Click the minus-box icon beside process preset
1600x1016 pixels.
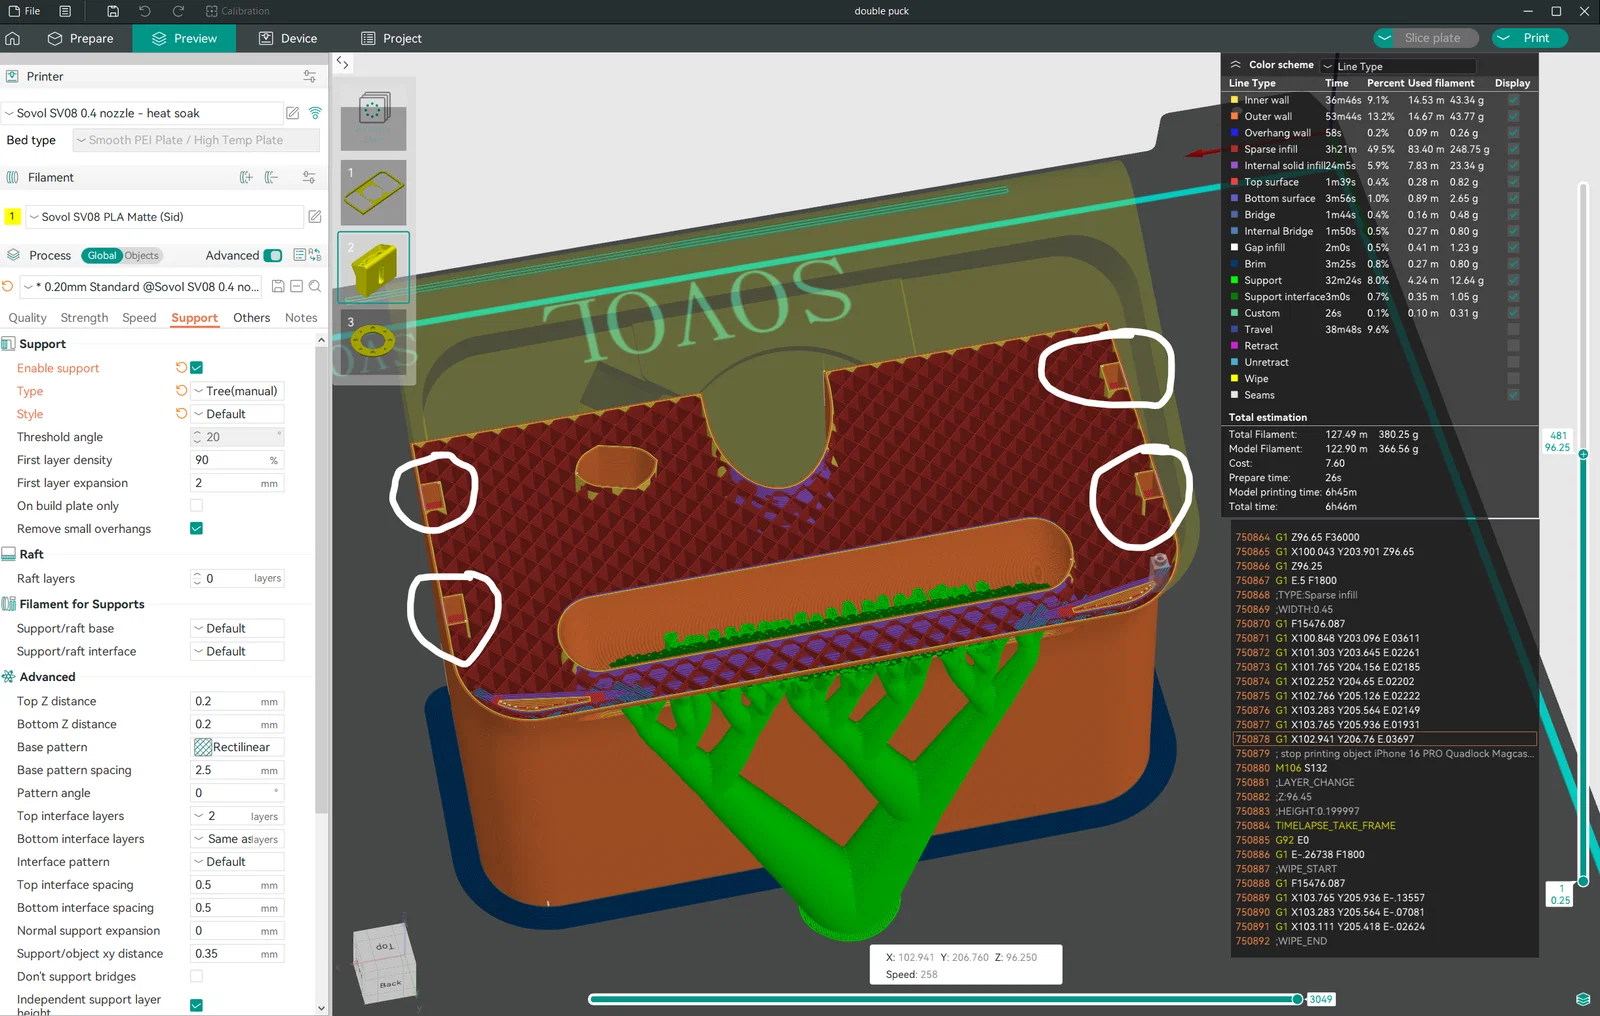(296, 287)
